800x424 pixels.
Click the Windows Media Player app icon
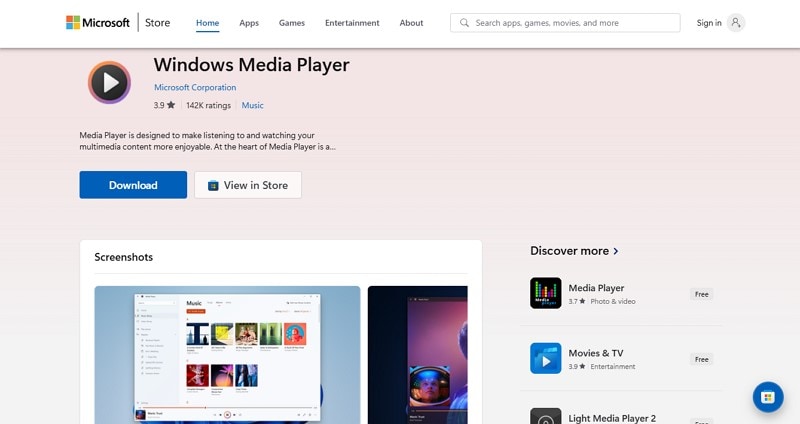click(x=109, y=82)
